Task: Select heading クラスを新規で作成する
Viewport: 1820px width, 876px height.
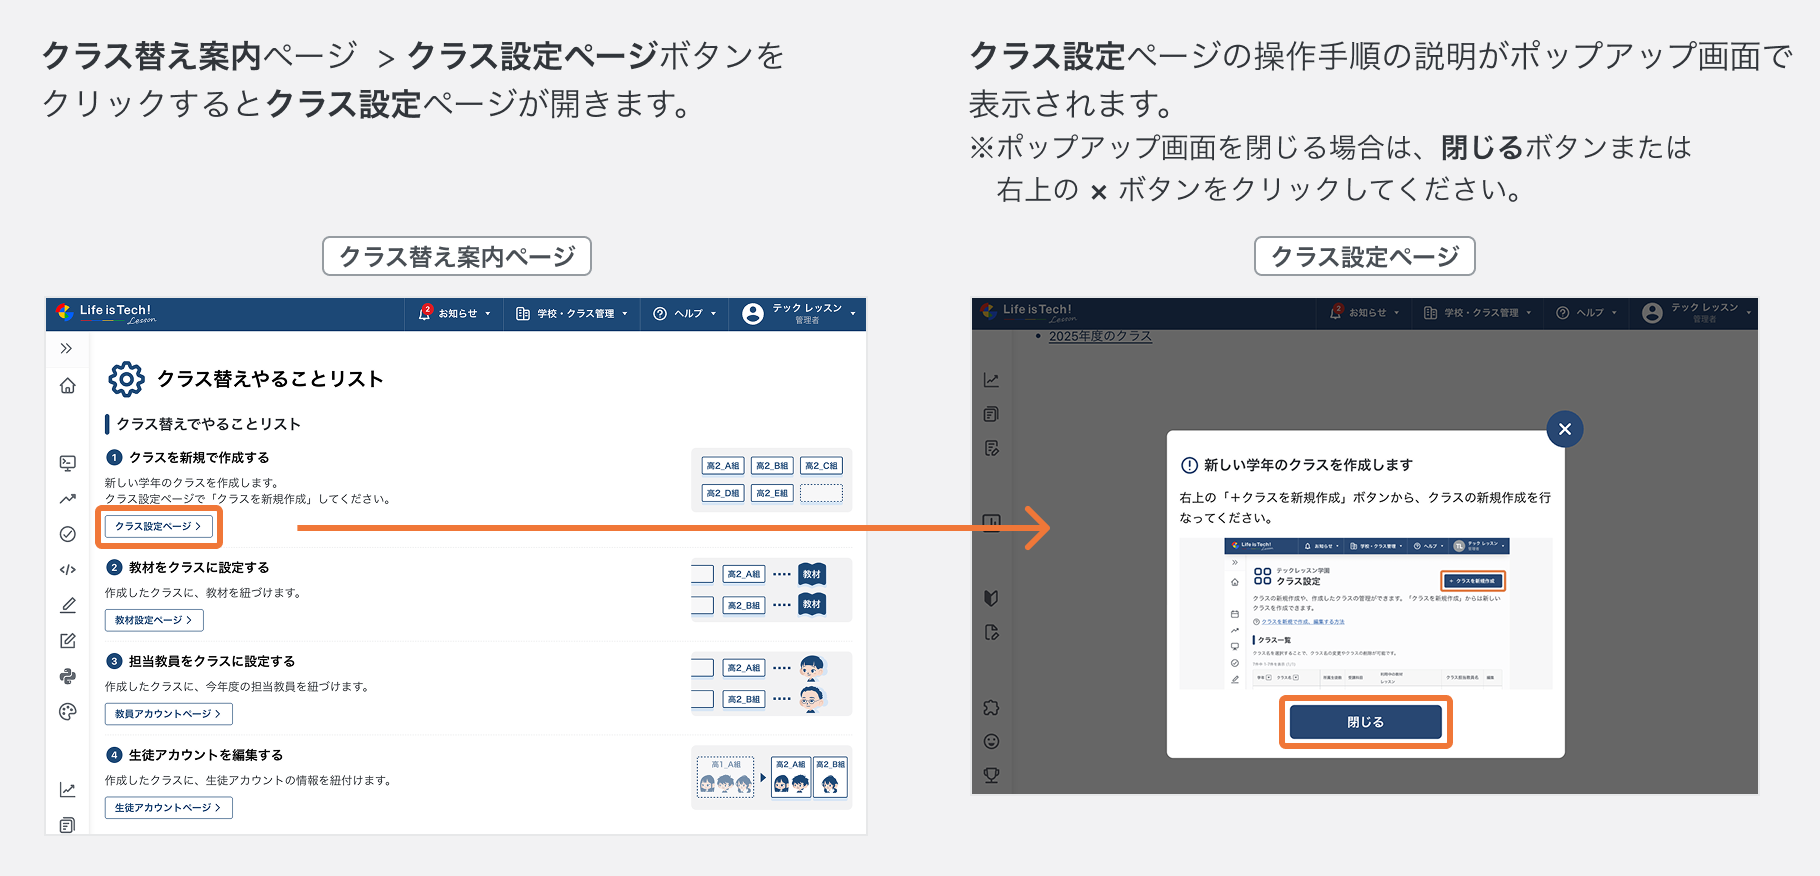Action: tap(199, 457)
